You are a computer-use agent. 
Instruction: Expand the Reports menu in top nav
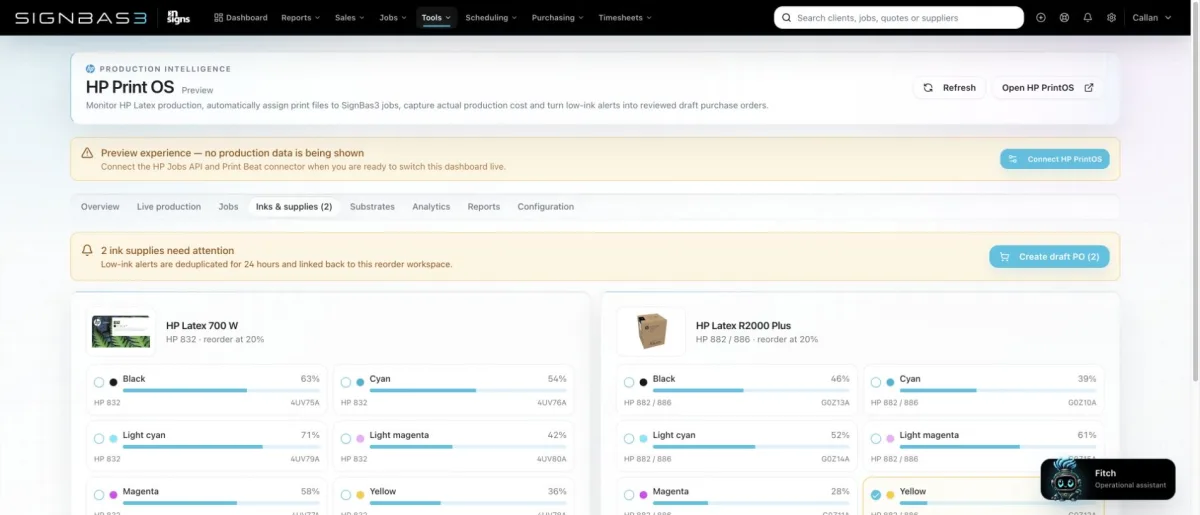point(301,17)
